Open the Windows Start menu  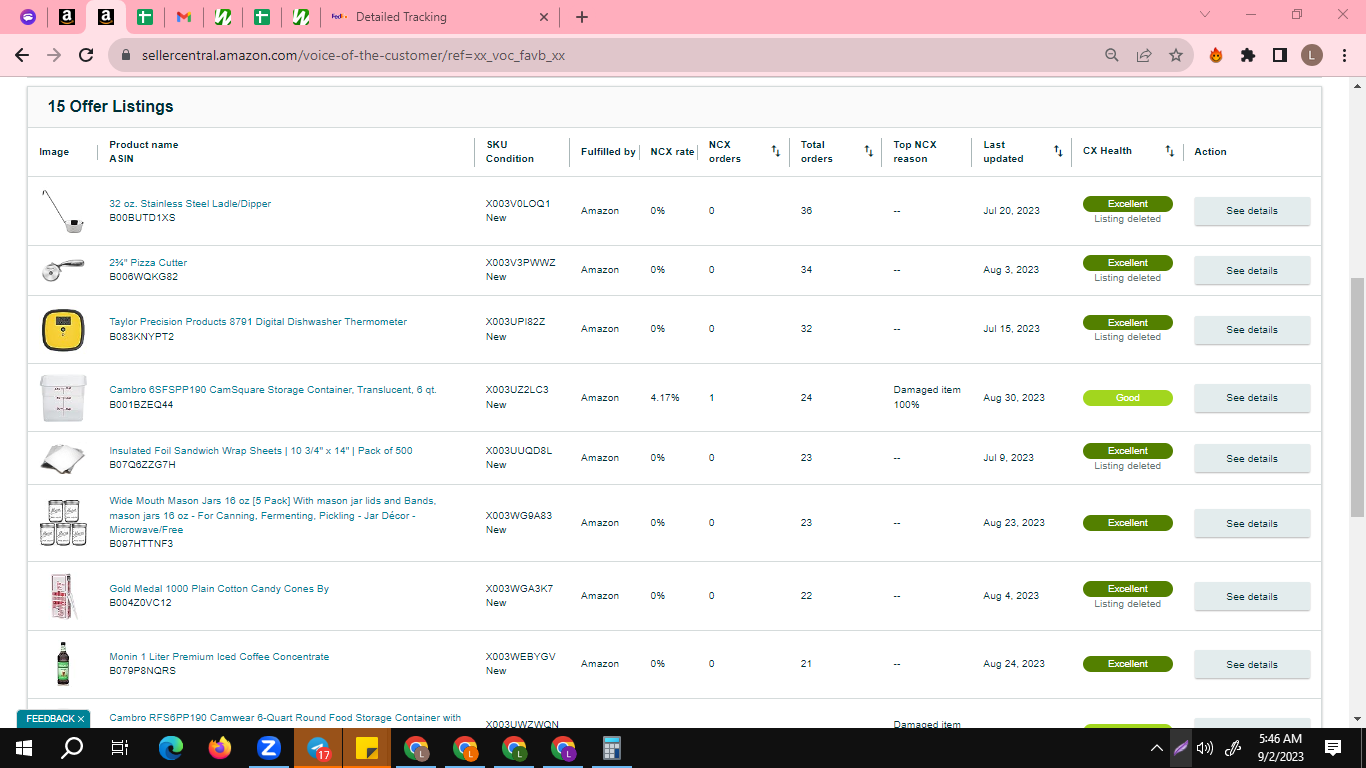[23, 748]
